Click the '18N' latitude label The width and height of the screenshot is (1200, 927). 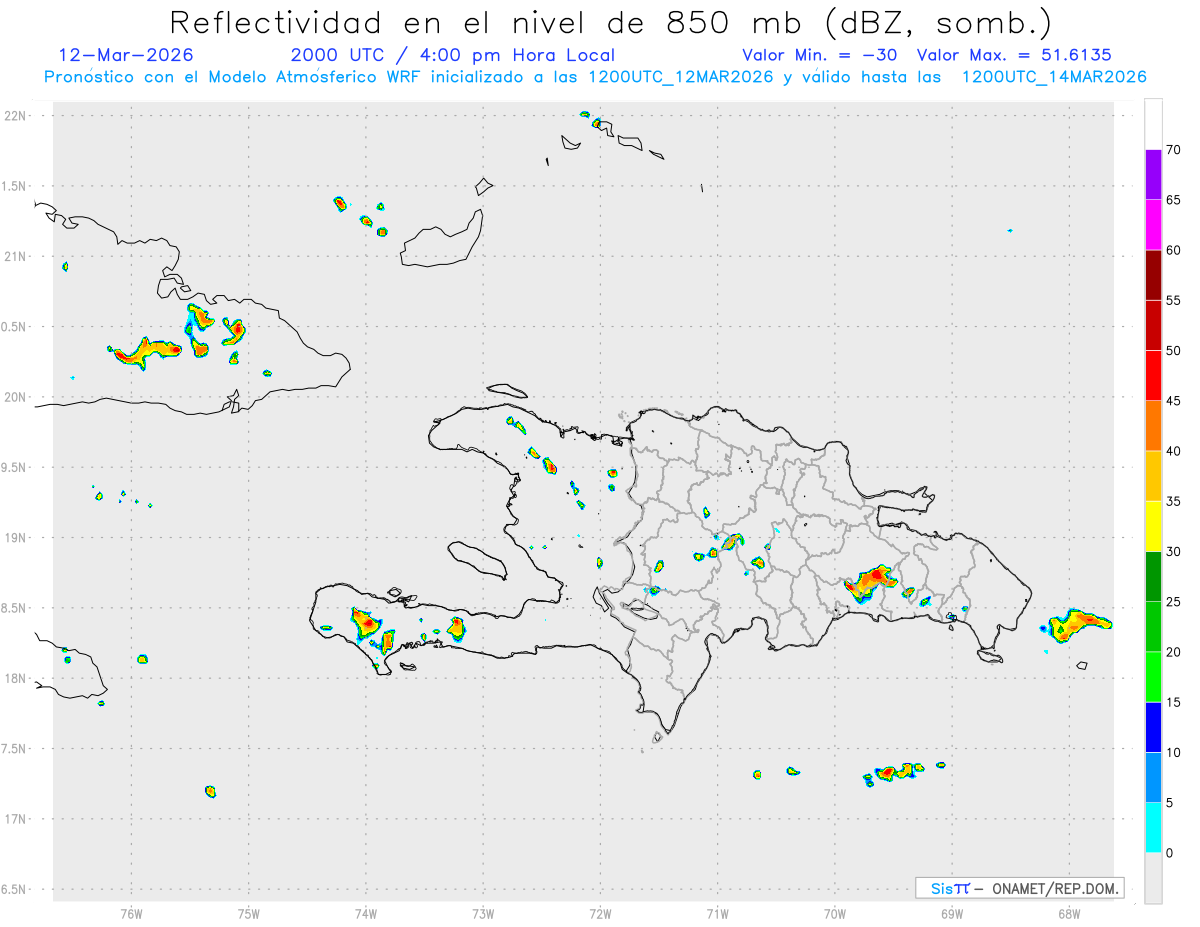coord(16,678)
